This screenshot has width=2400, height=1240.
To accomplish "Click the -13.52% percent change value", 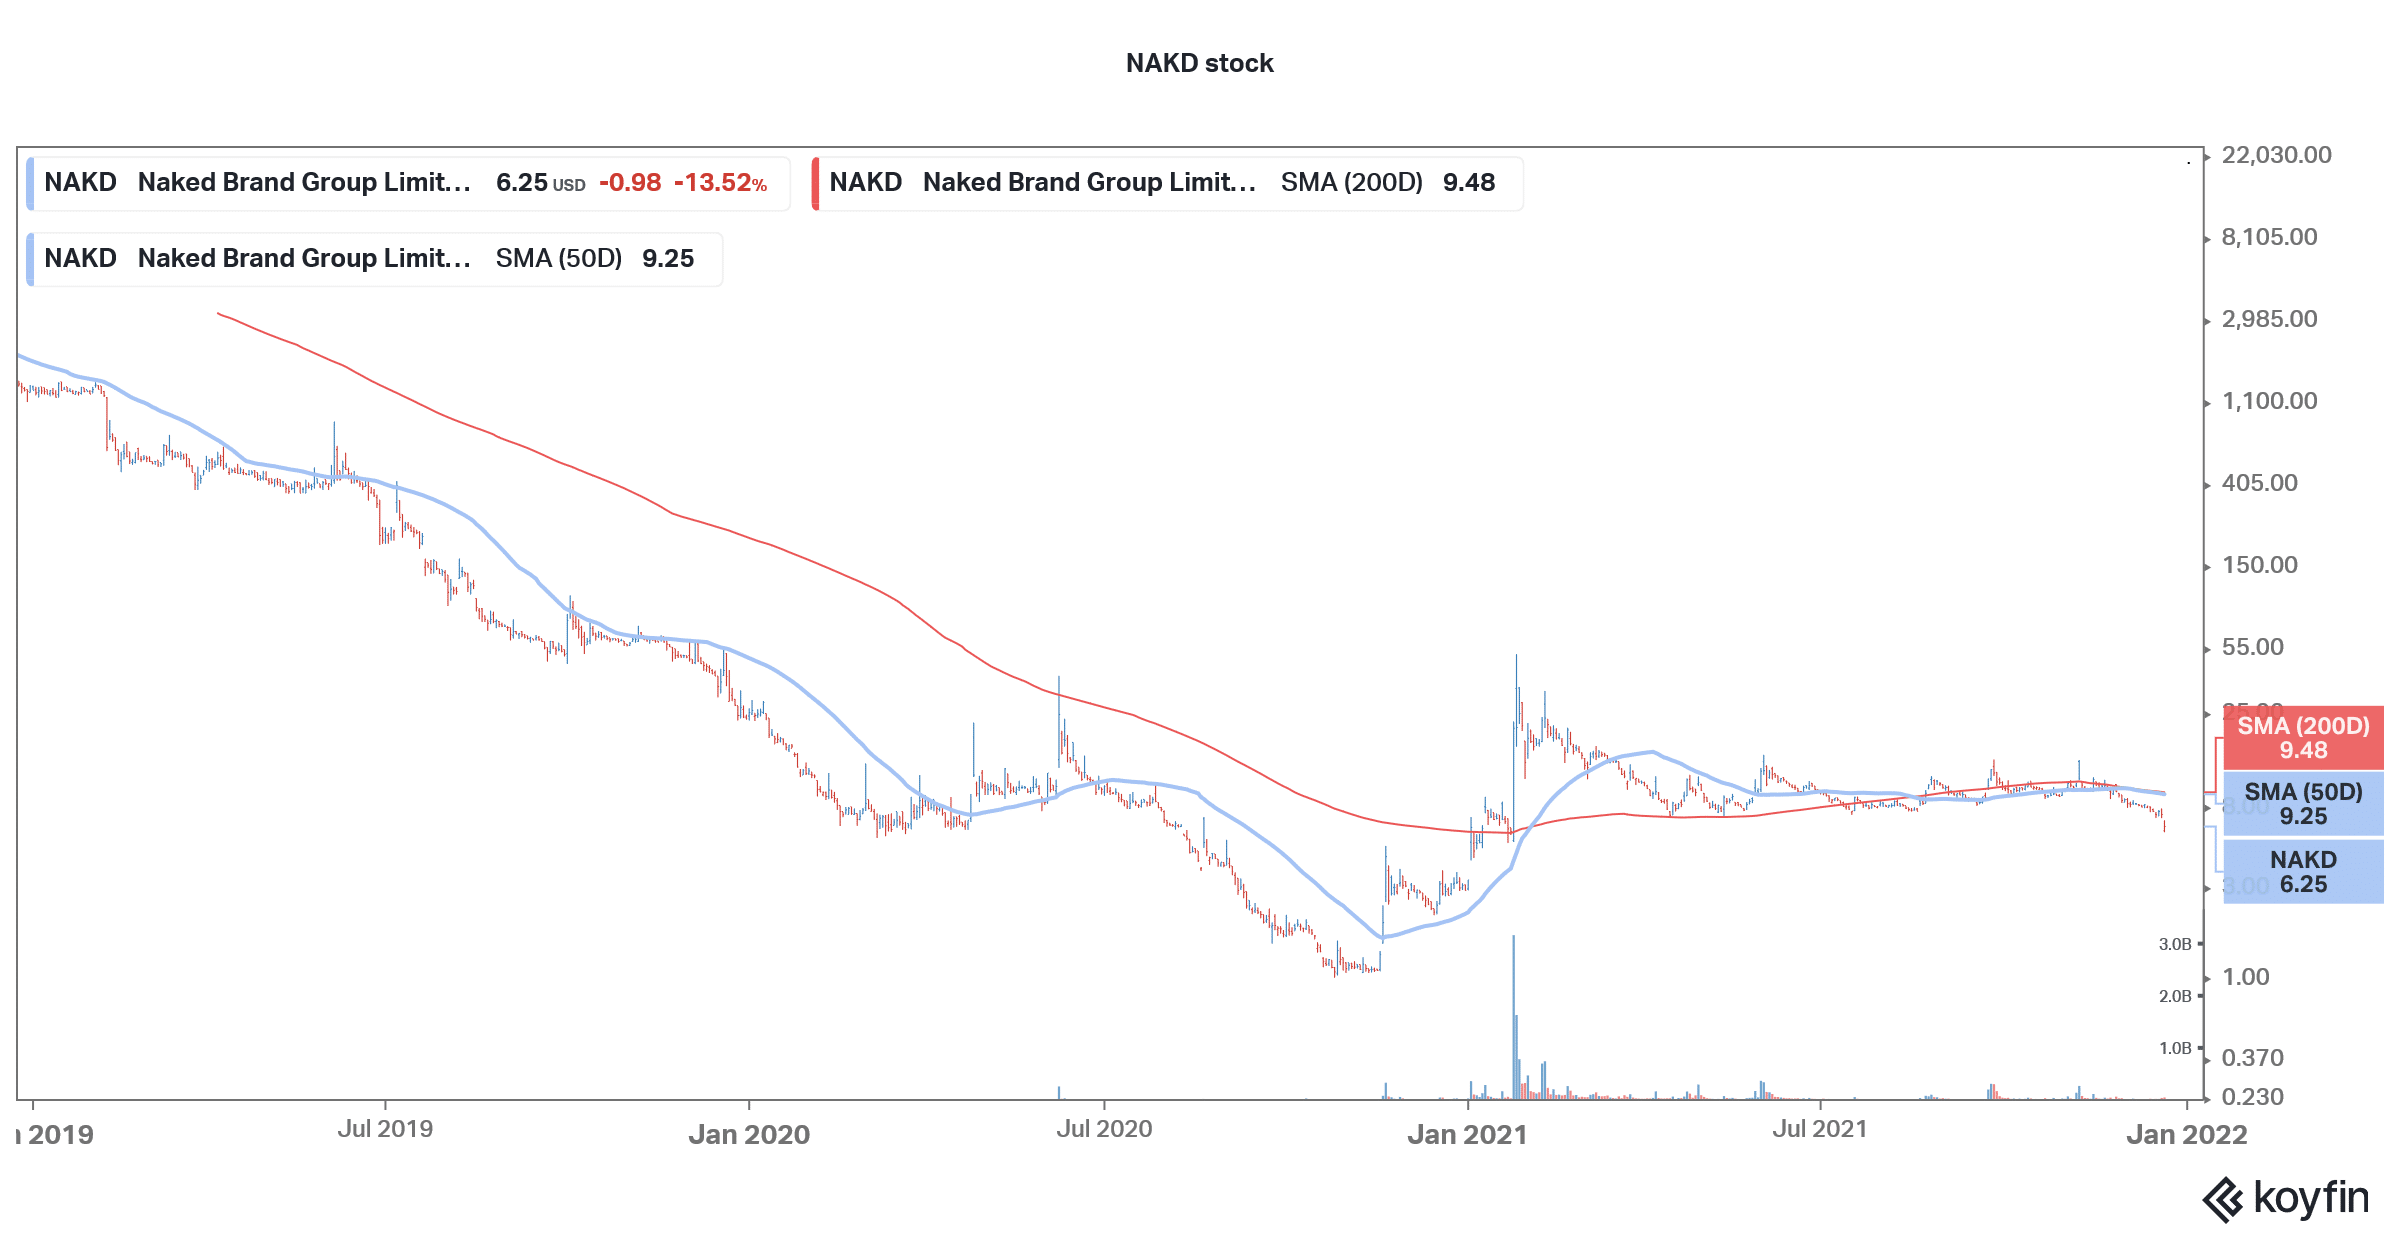I will coord(720,183).
